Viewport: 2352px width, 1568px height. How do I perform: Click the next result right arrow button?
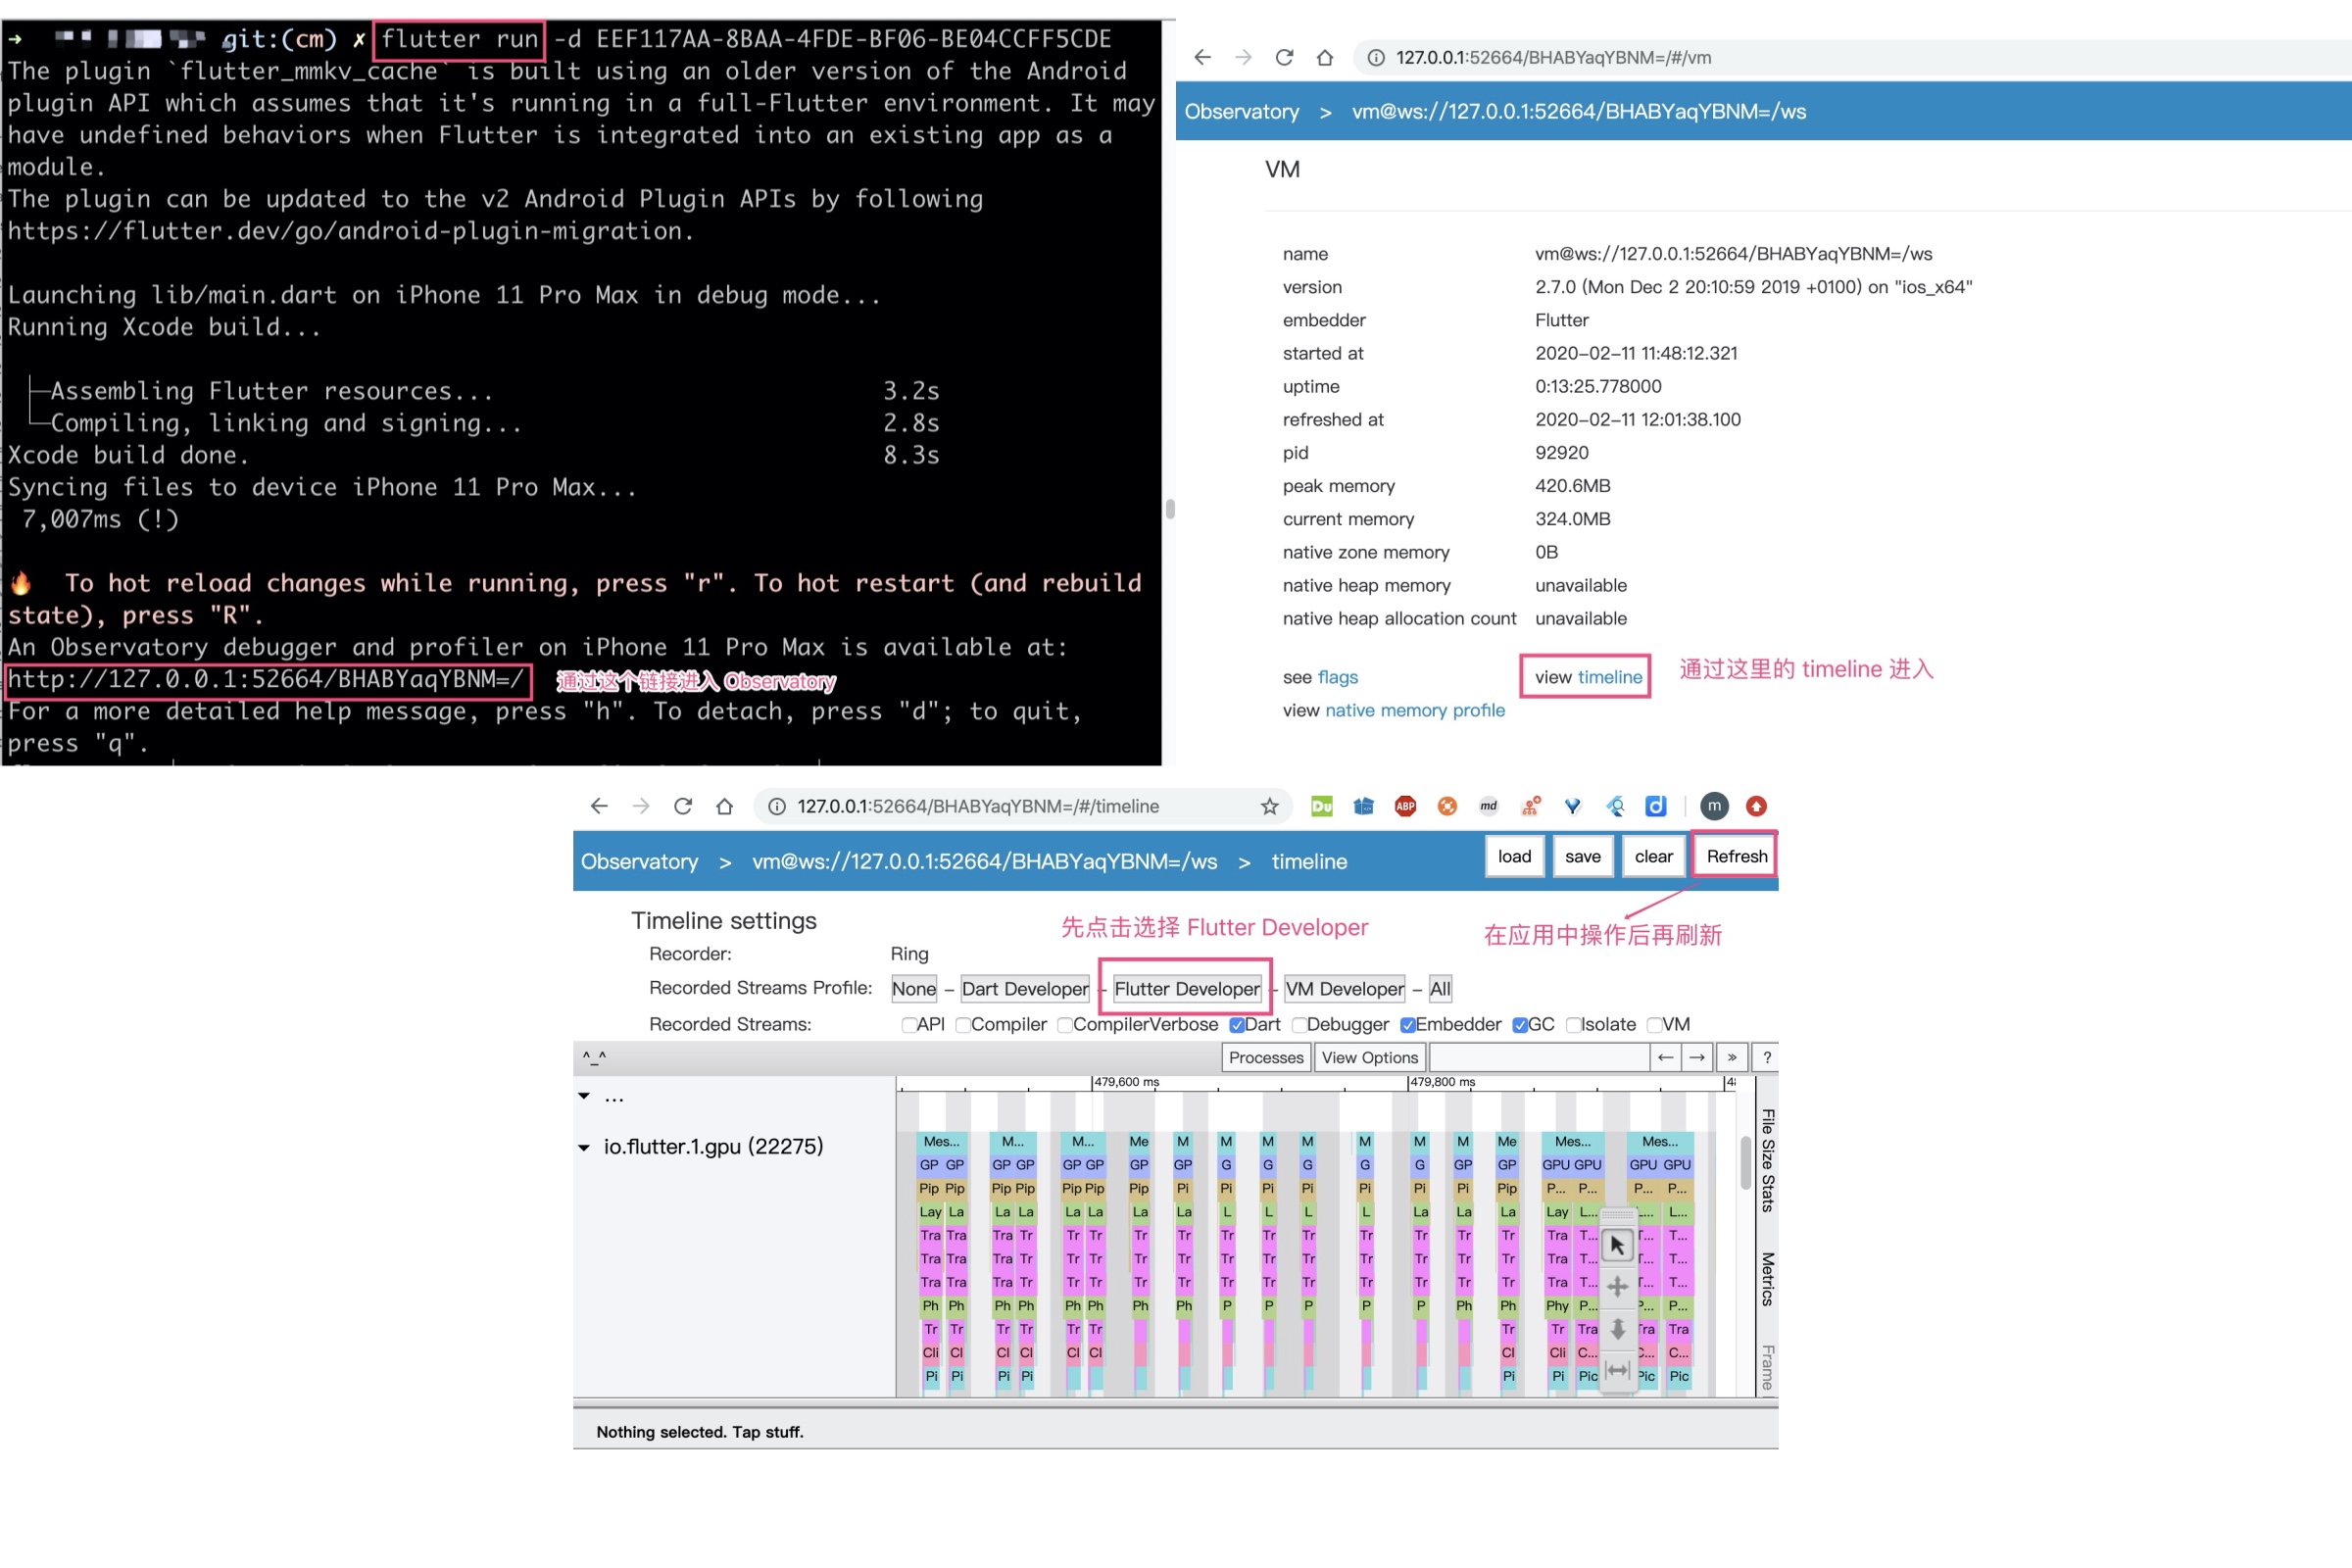pyautogui.click(x=1697, y=1057)
